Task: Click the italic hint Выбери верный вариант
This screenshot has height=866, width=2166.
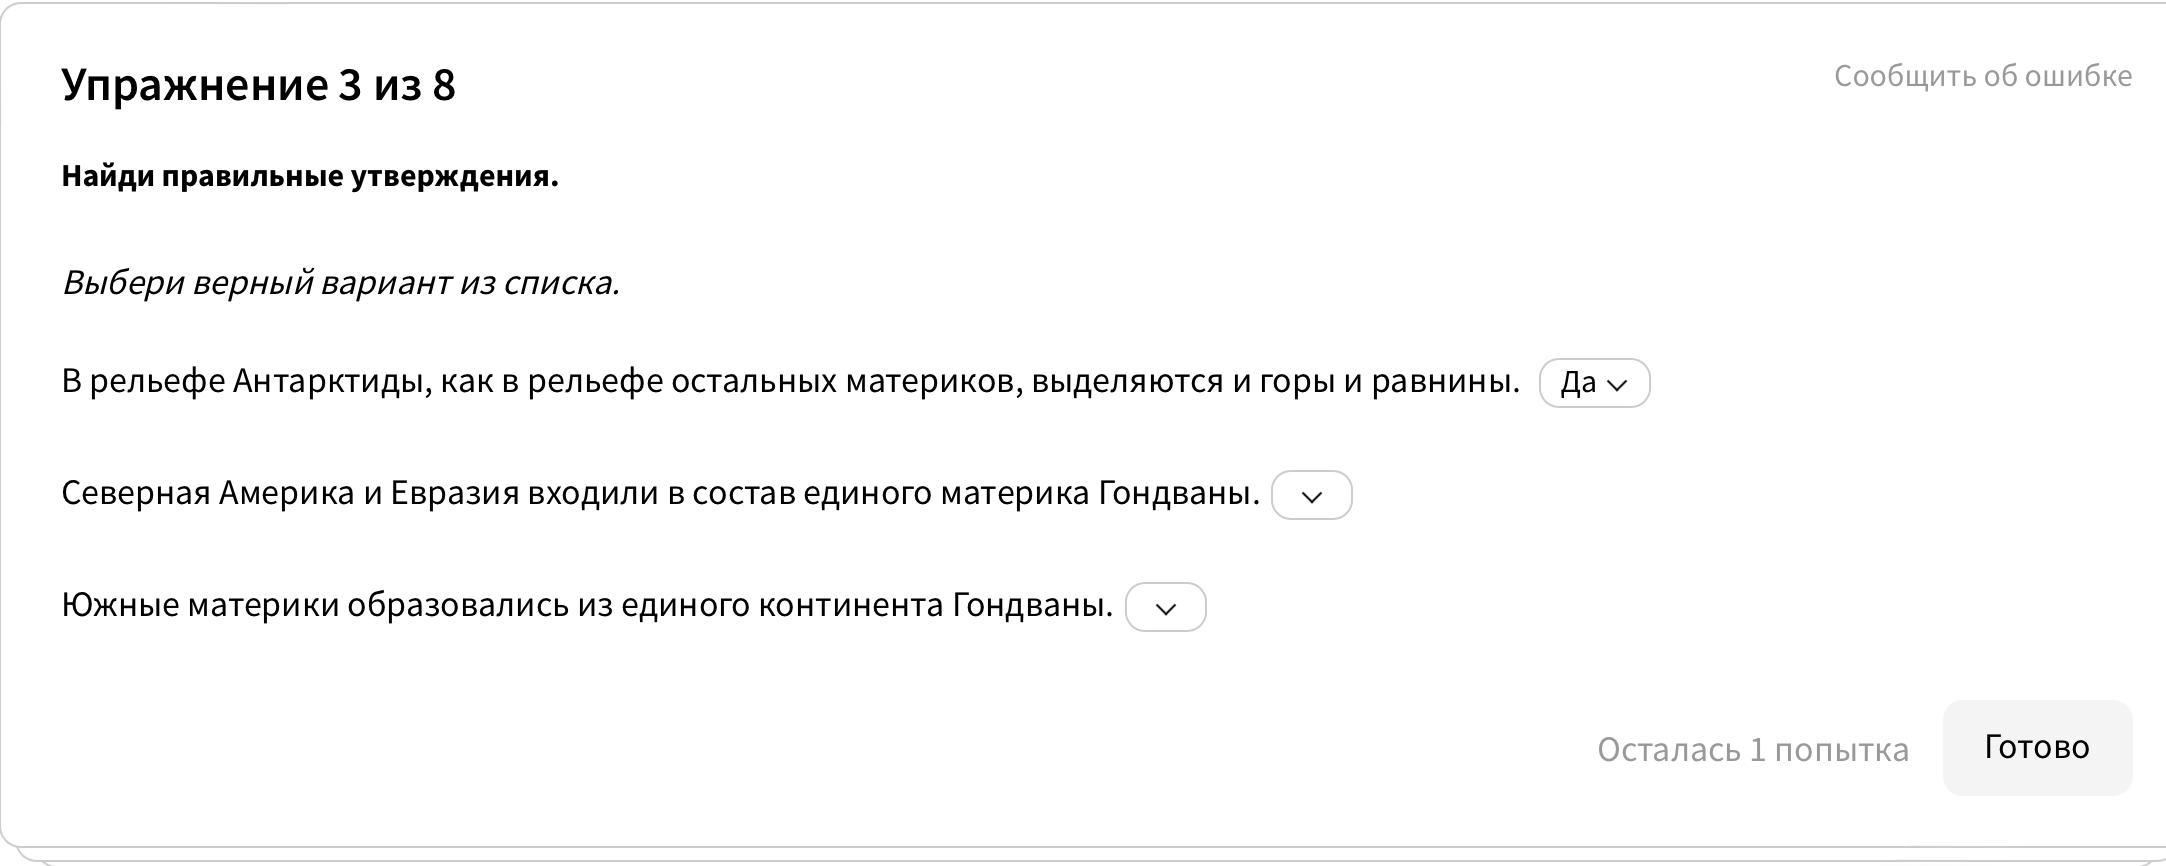Action: coord(340,283)
